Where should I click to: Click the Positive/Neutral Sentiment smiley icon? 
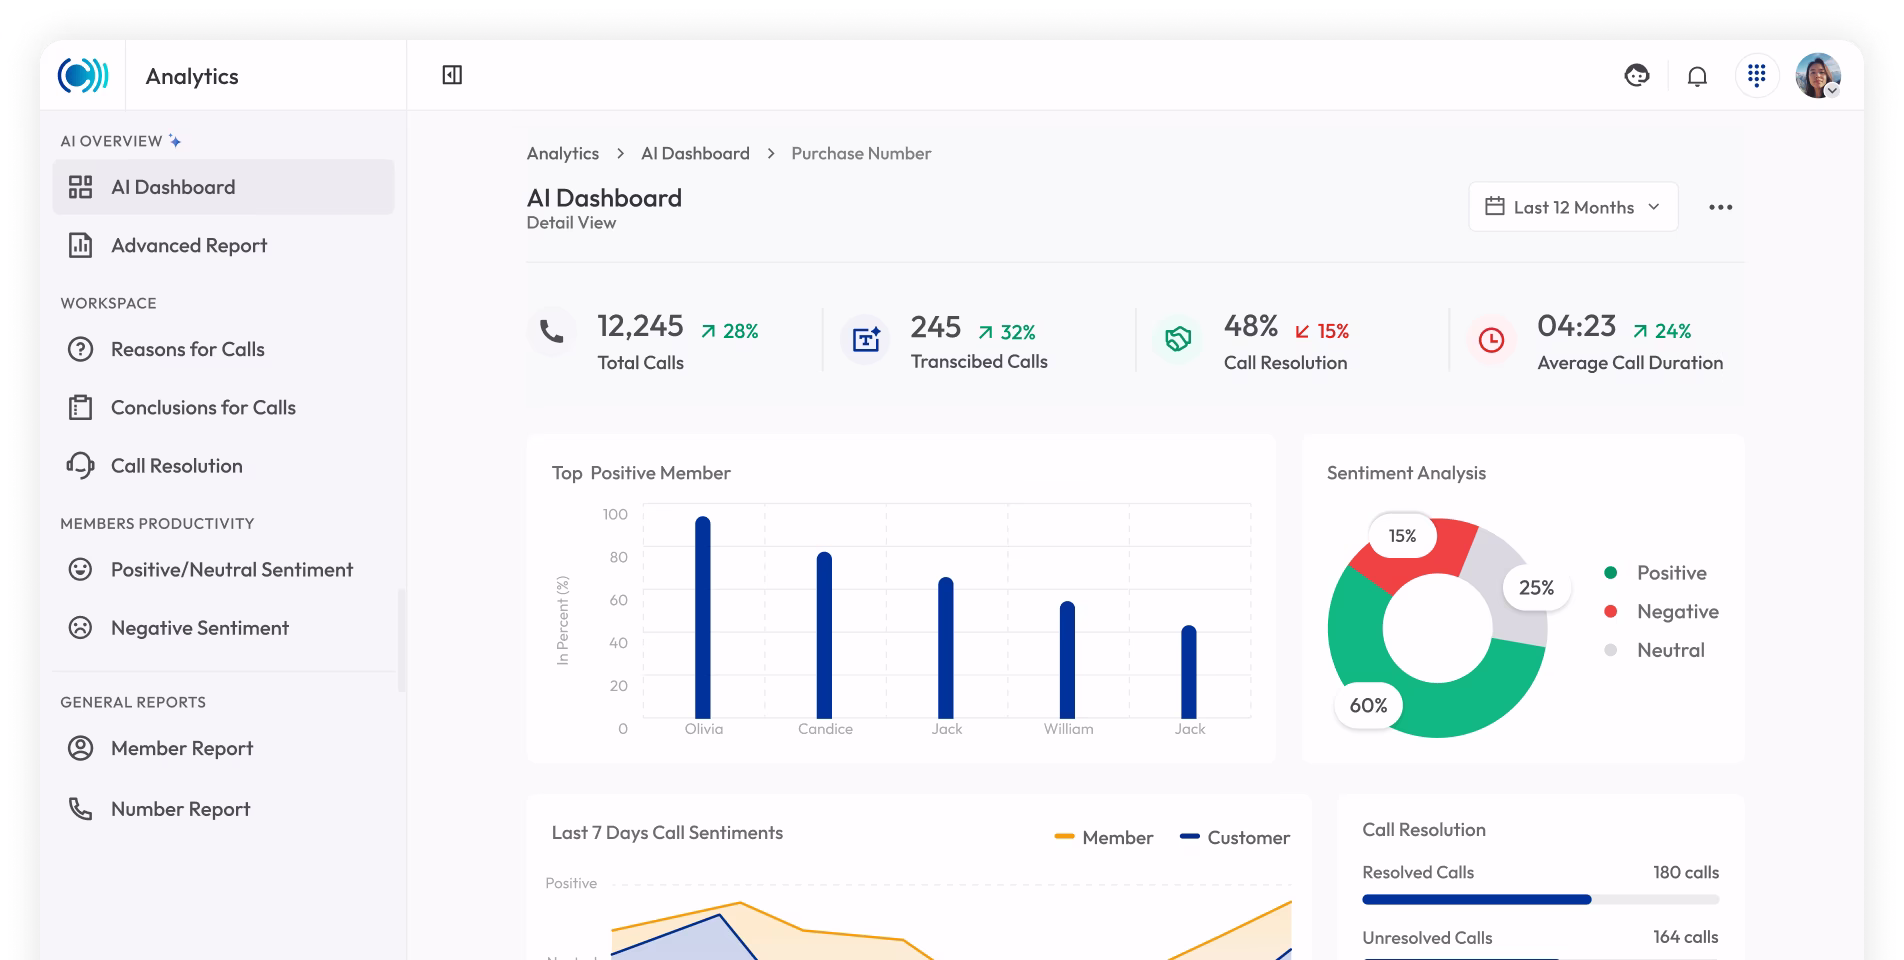point(80,569)
